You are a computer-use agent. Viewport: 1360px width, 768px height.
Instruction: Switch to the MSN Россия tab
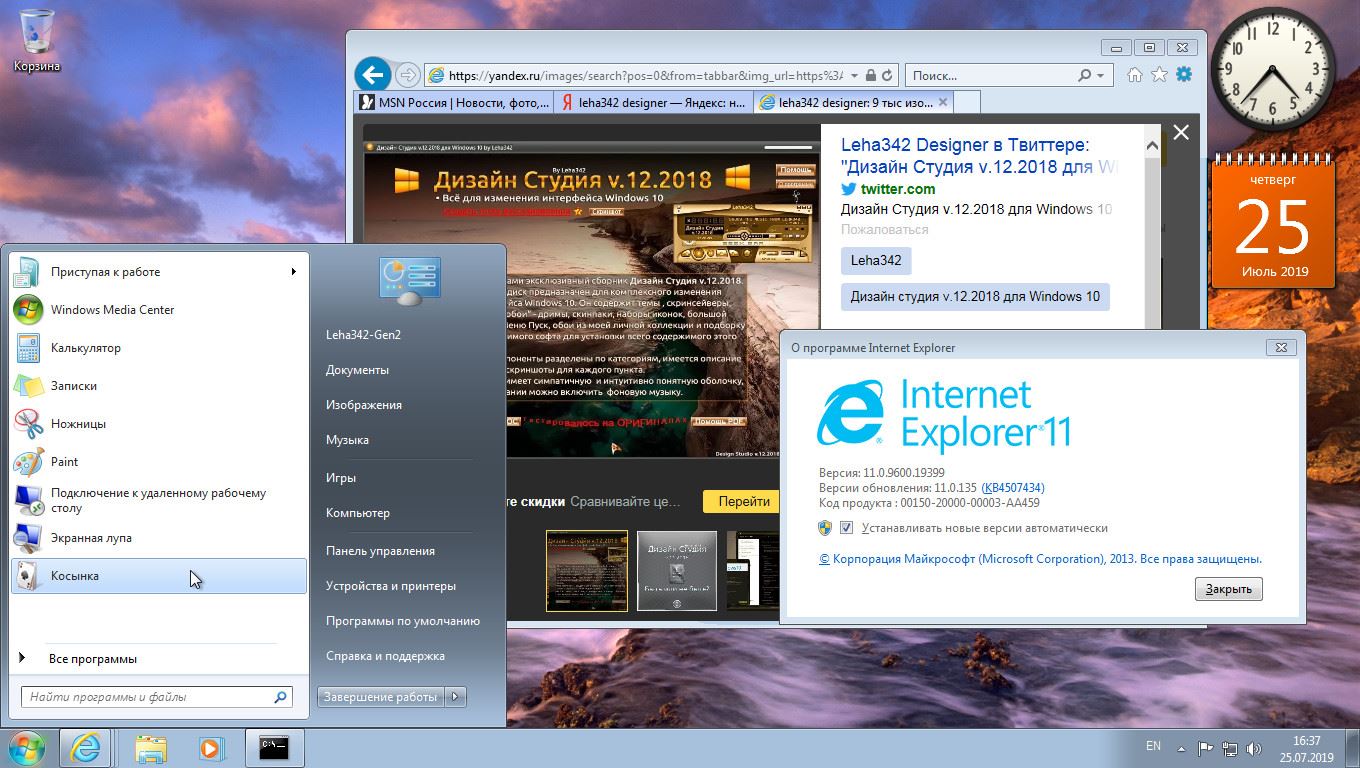click(x=454, y=102)
